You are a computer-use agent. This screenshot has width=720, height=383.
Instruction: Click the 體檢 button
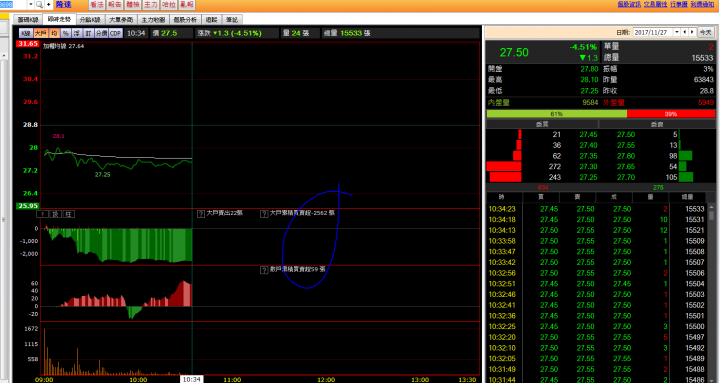point(133,5)
